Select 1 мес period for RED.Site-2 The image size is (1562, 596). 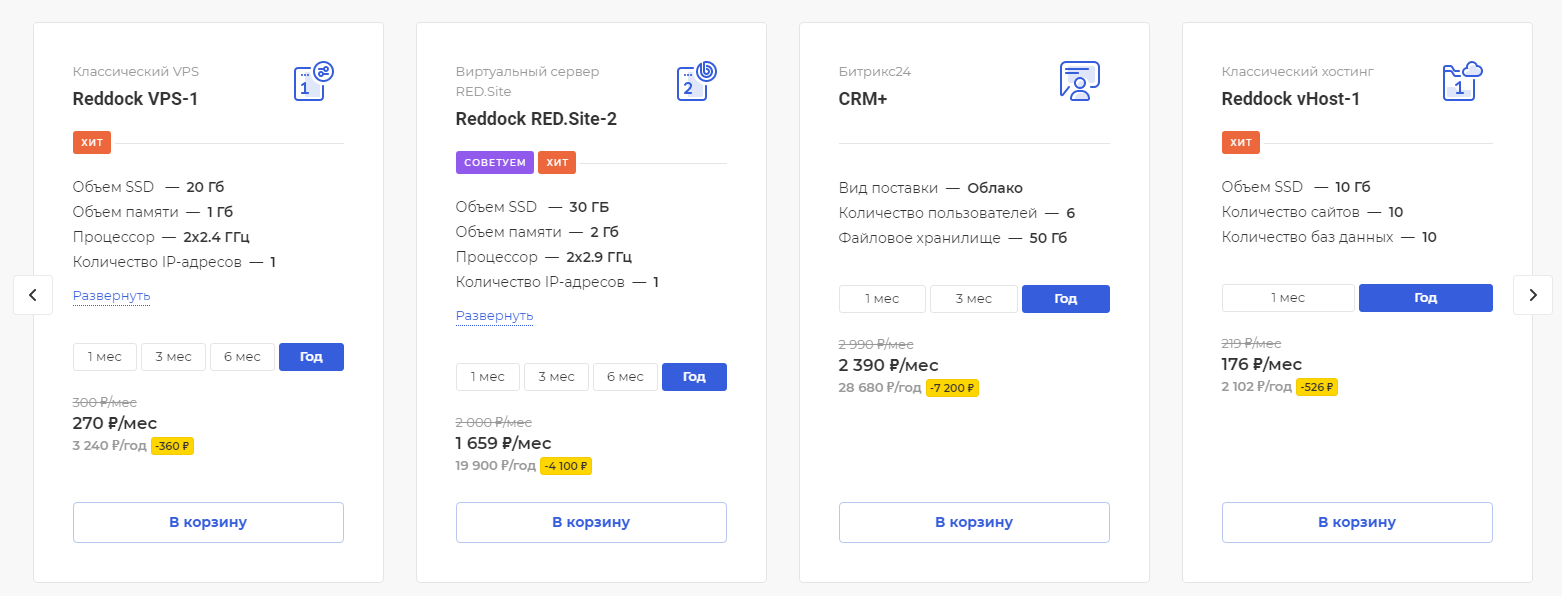(488, 377)
